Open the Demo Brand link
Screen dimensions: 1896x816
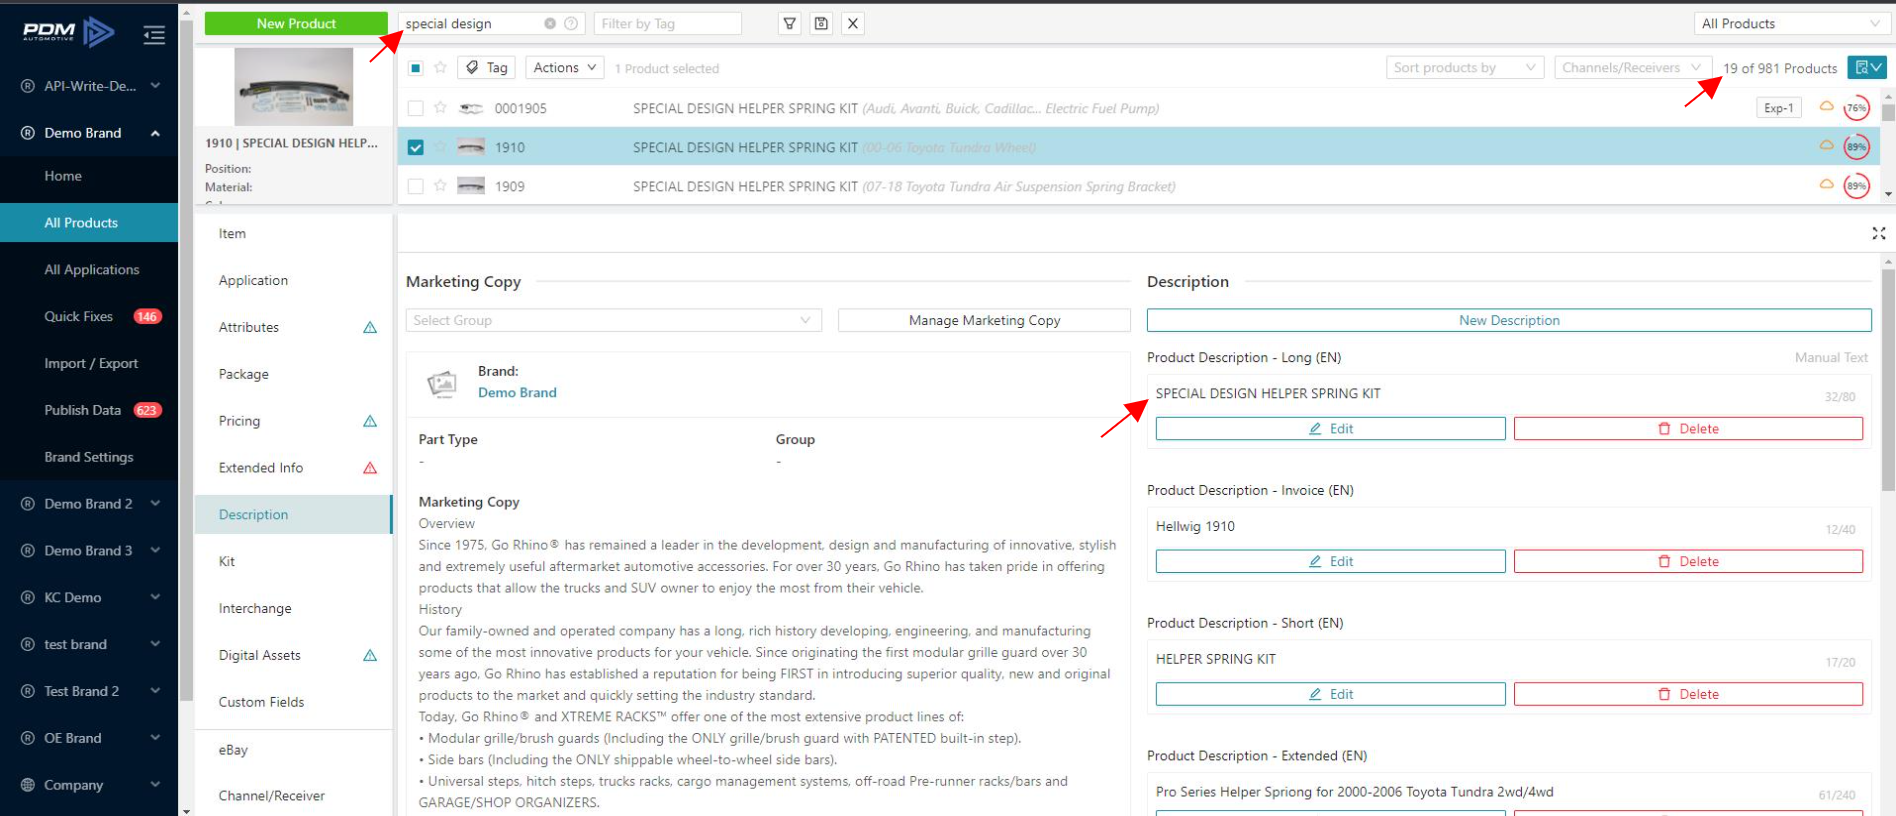pos(517,393)
